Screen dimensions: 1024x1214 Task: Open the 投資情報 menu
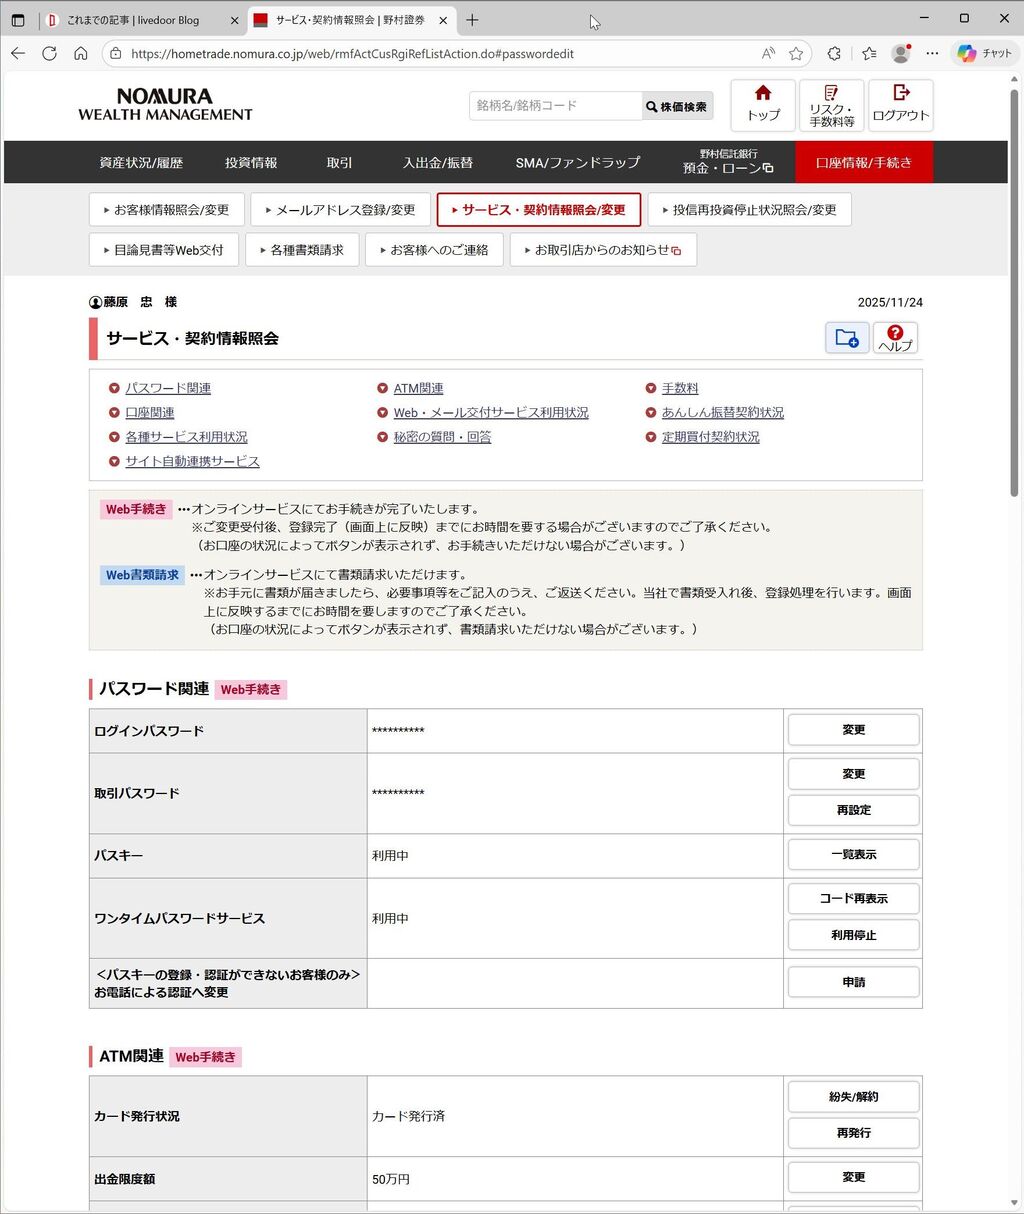click(x=251, y=162)
